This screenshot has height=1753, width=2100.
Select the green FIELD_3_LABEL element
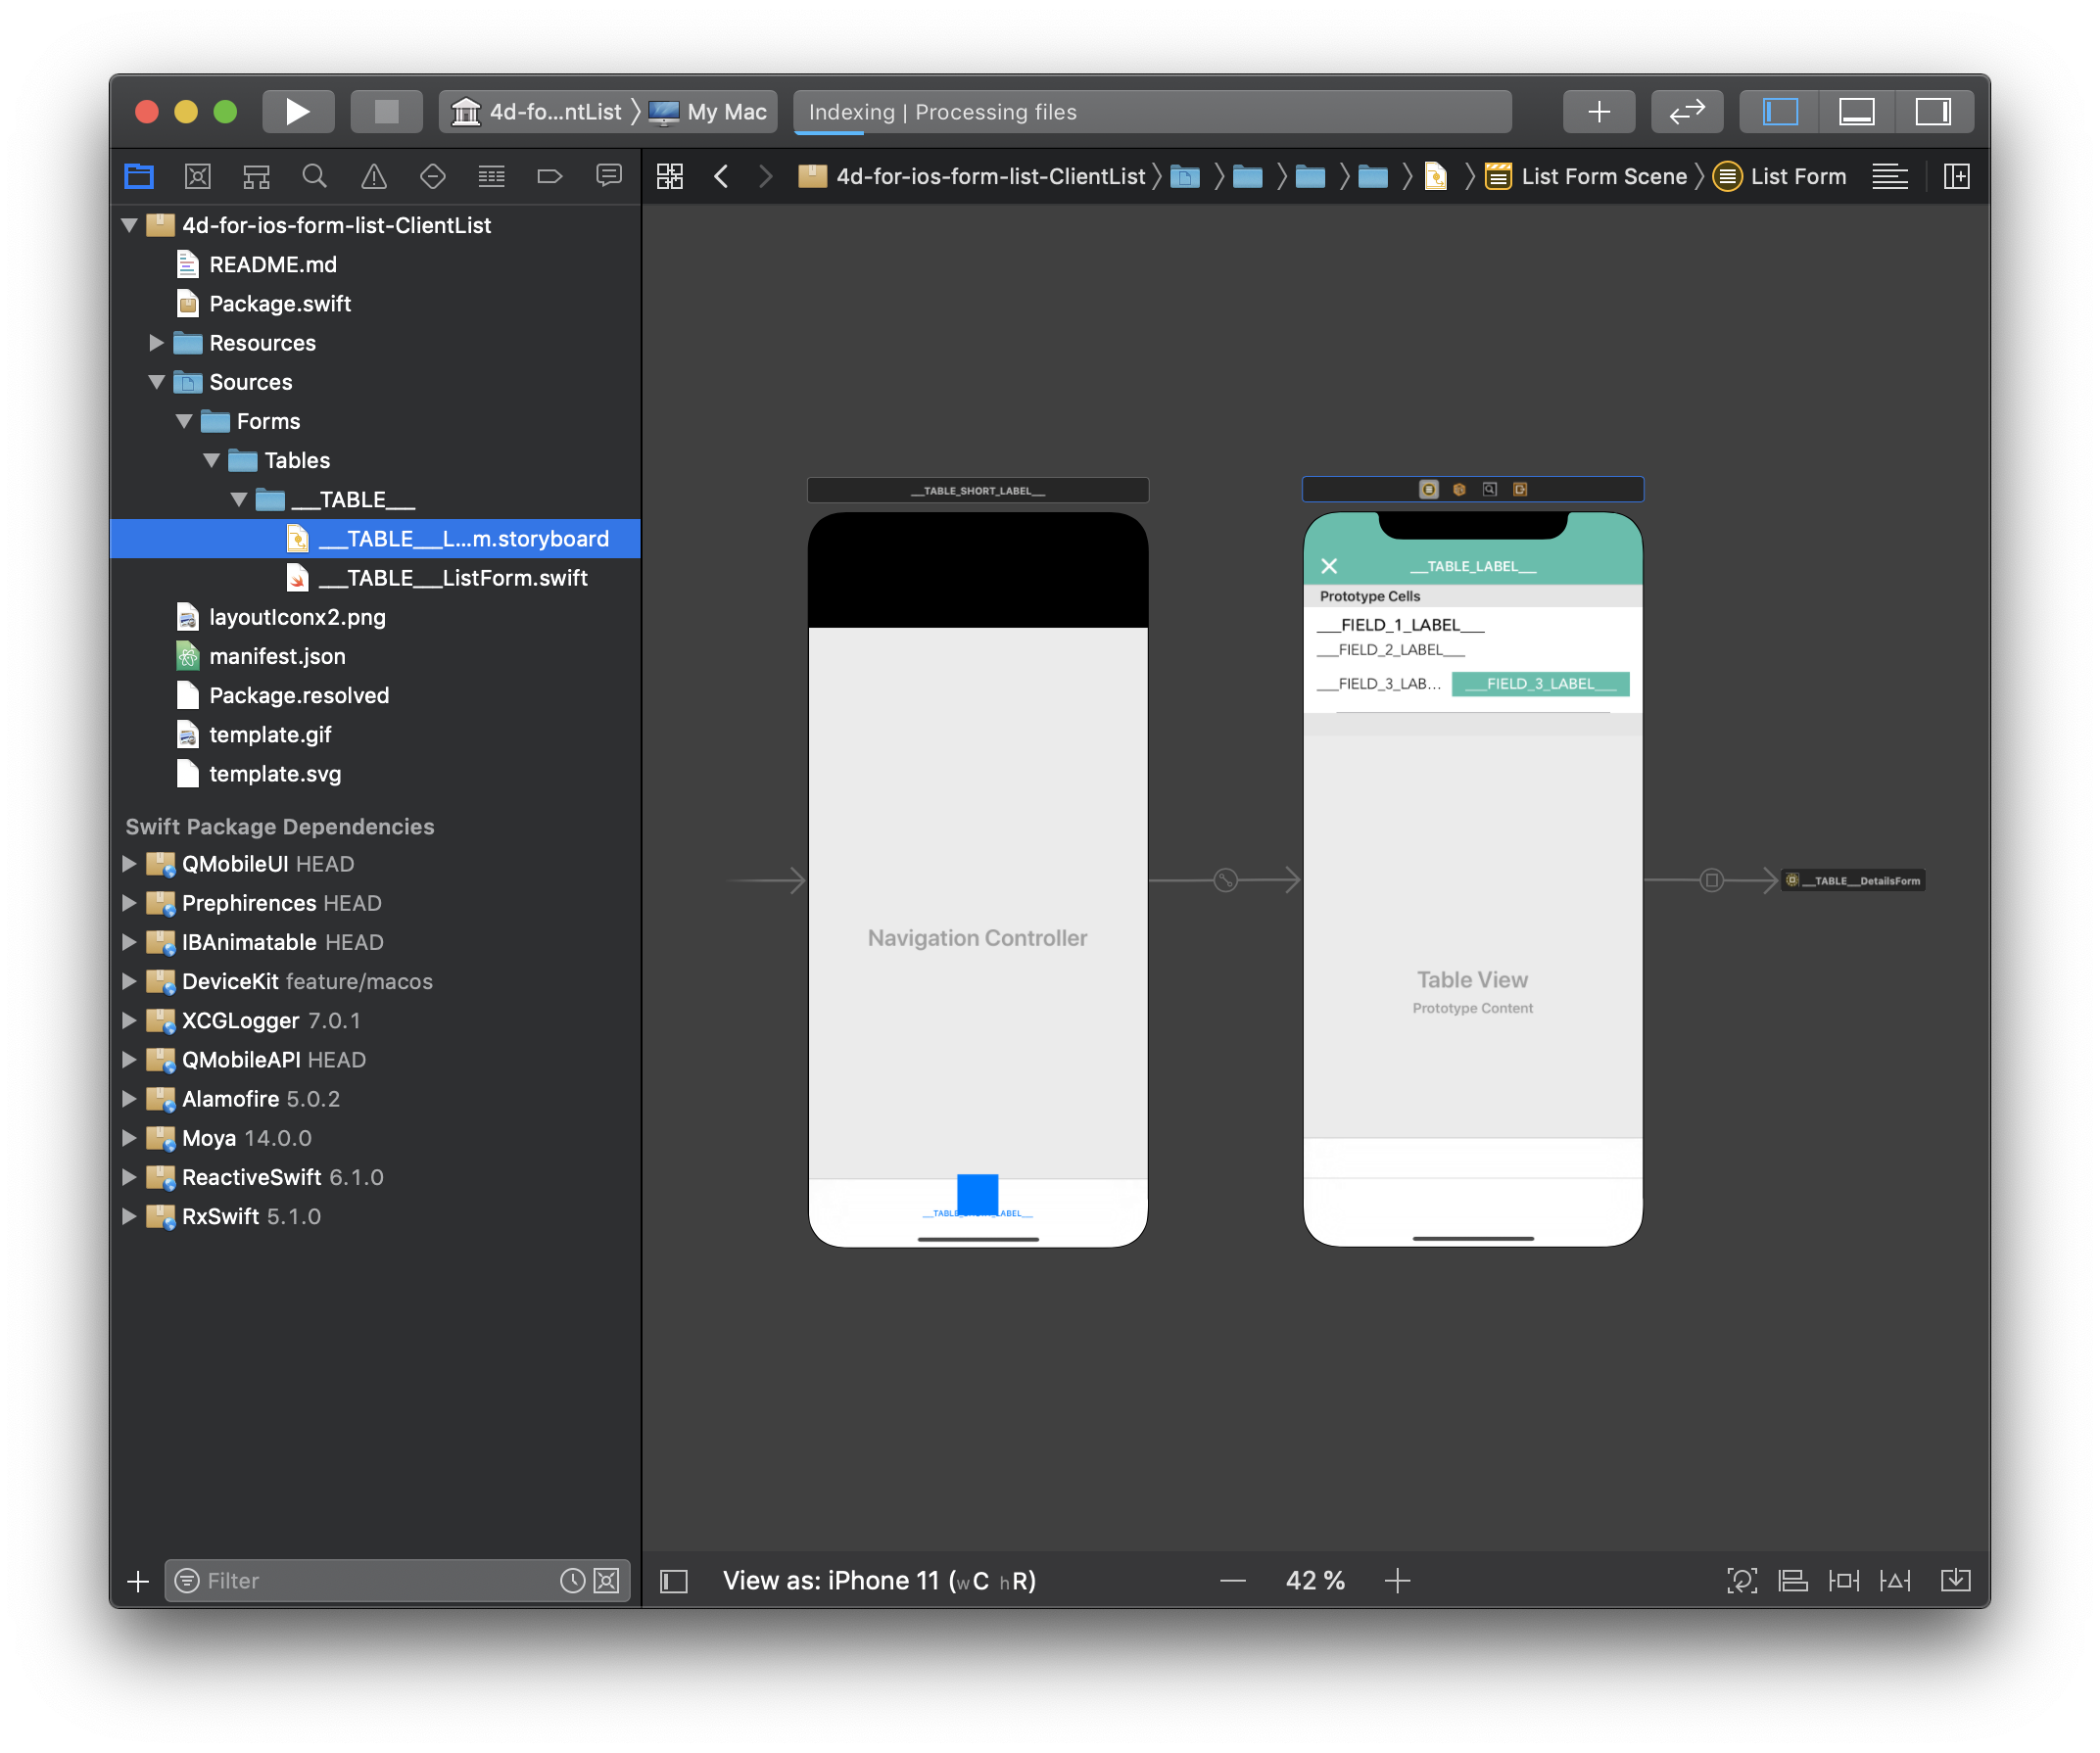pyautogui.click(x=1541, y=684)
